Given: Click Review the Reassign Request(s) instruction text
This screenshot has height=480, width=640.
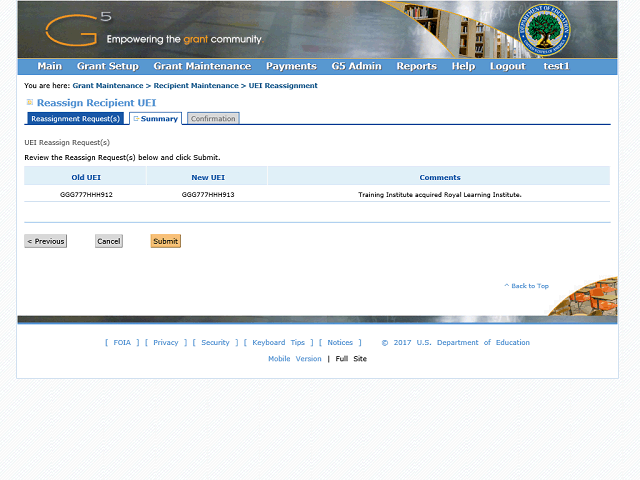Looking at the screenshot, I should [x=122, y=158].
